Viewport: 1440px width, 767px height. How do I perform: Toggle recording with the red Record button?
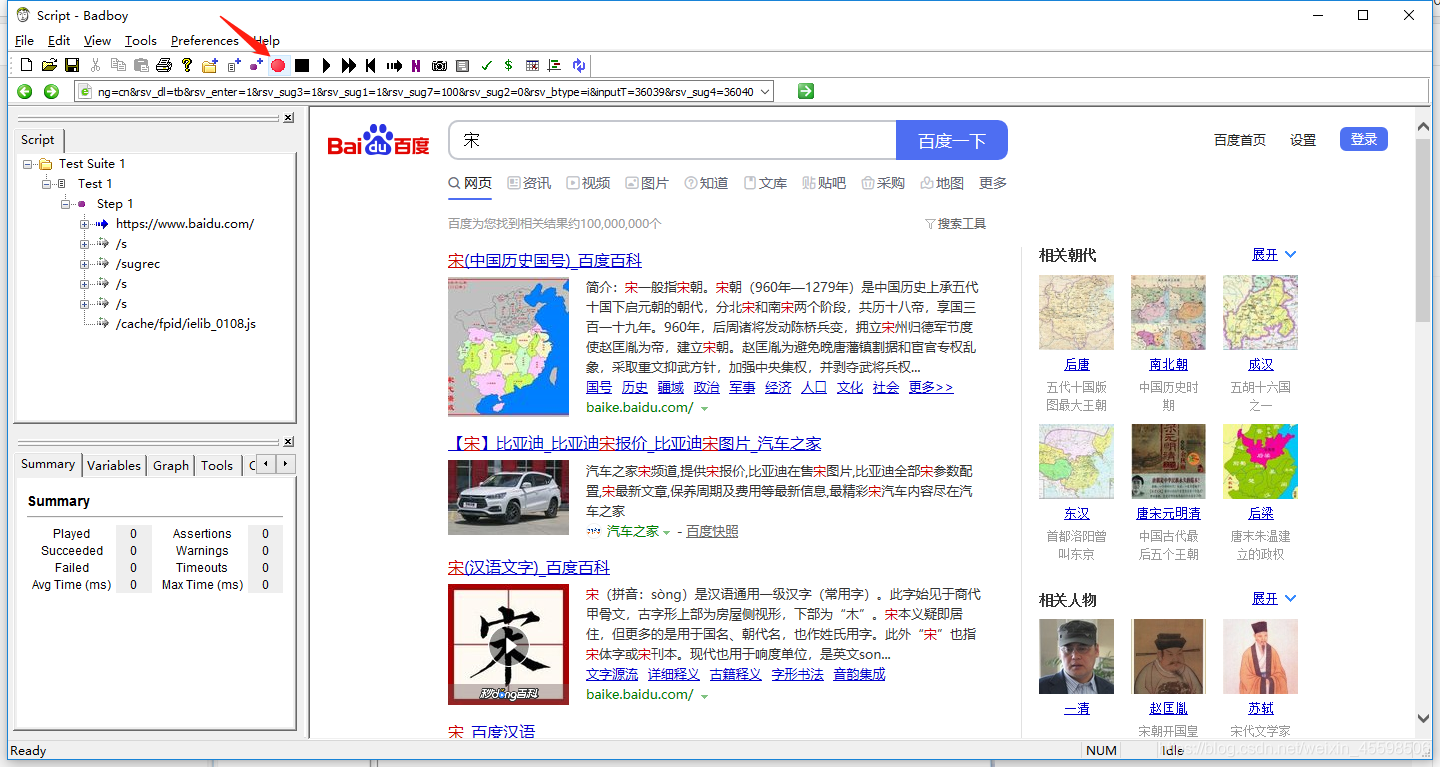(278, 65)
